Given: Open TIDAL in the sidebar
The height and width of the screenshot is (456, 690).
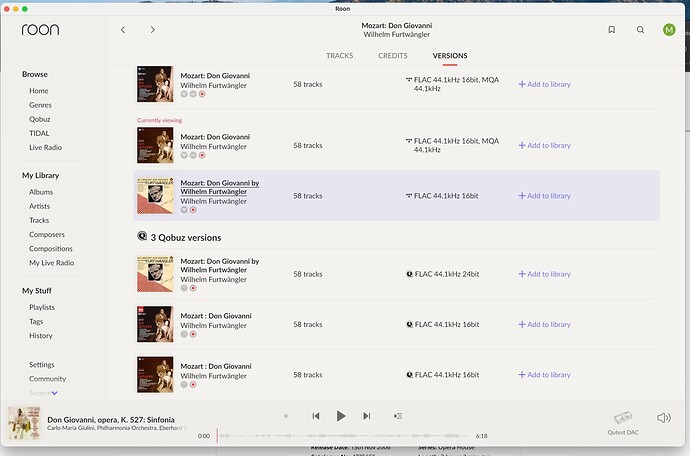Looking at the screenshot, I should (x=39, y=133).
